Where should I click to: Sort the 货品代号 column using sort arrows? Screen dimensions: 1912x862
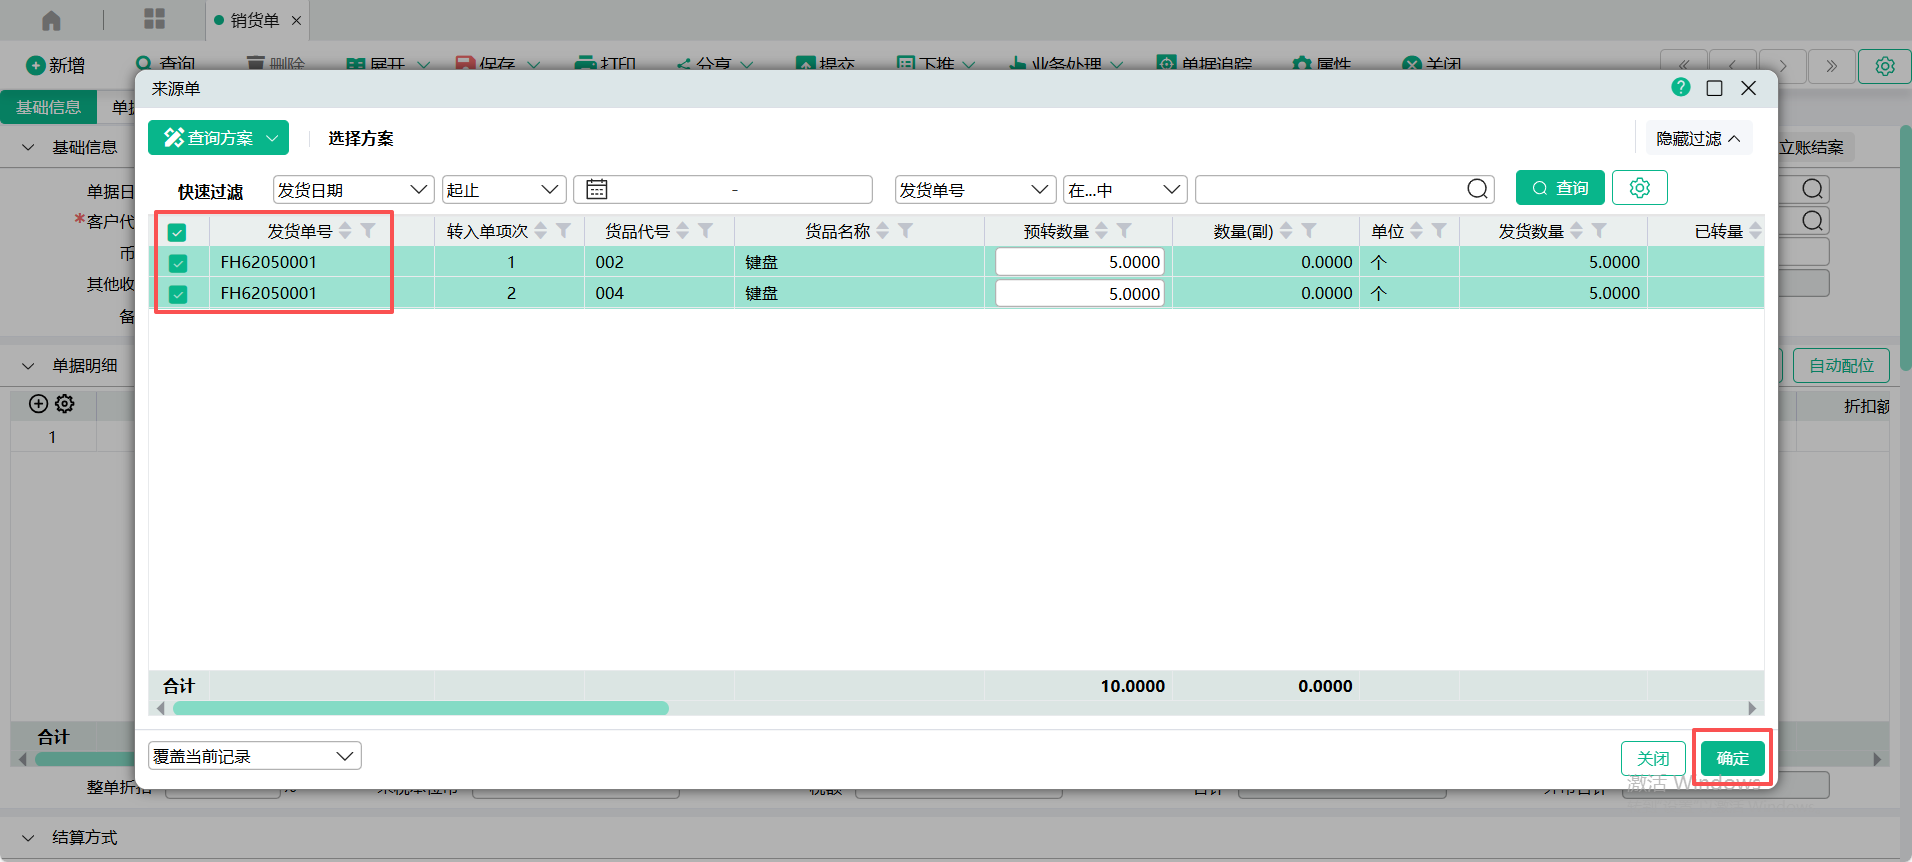point(683,231)
